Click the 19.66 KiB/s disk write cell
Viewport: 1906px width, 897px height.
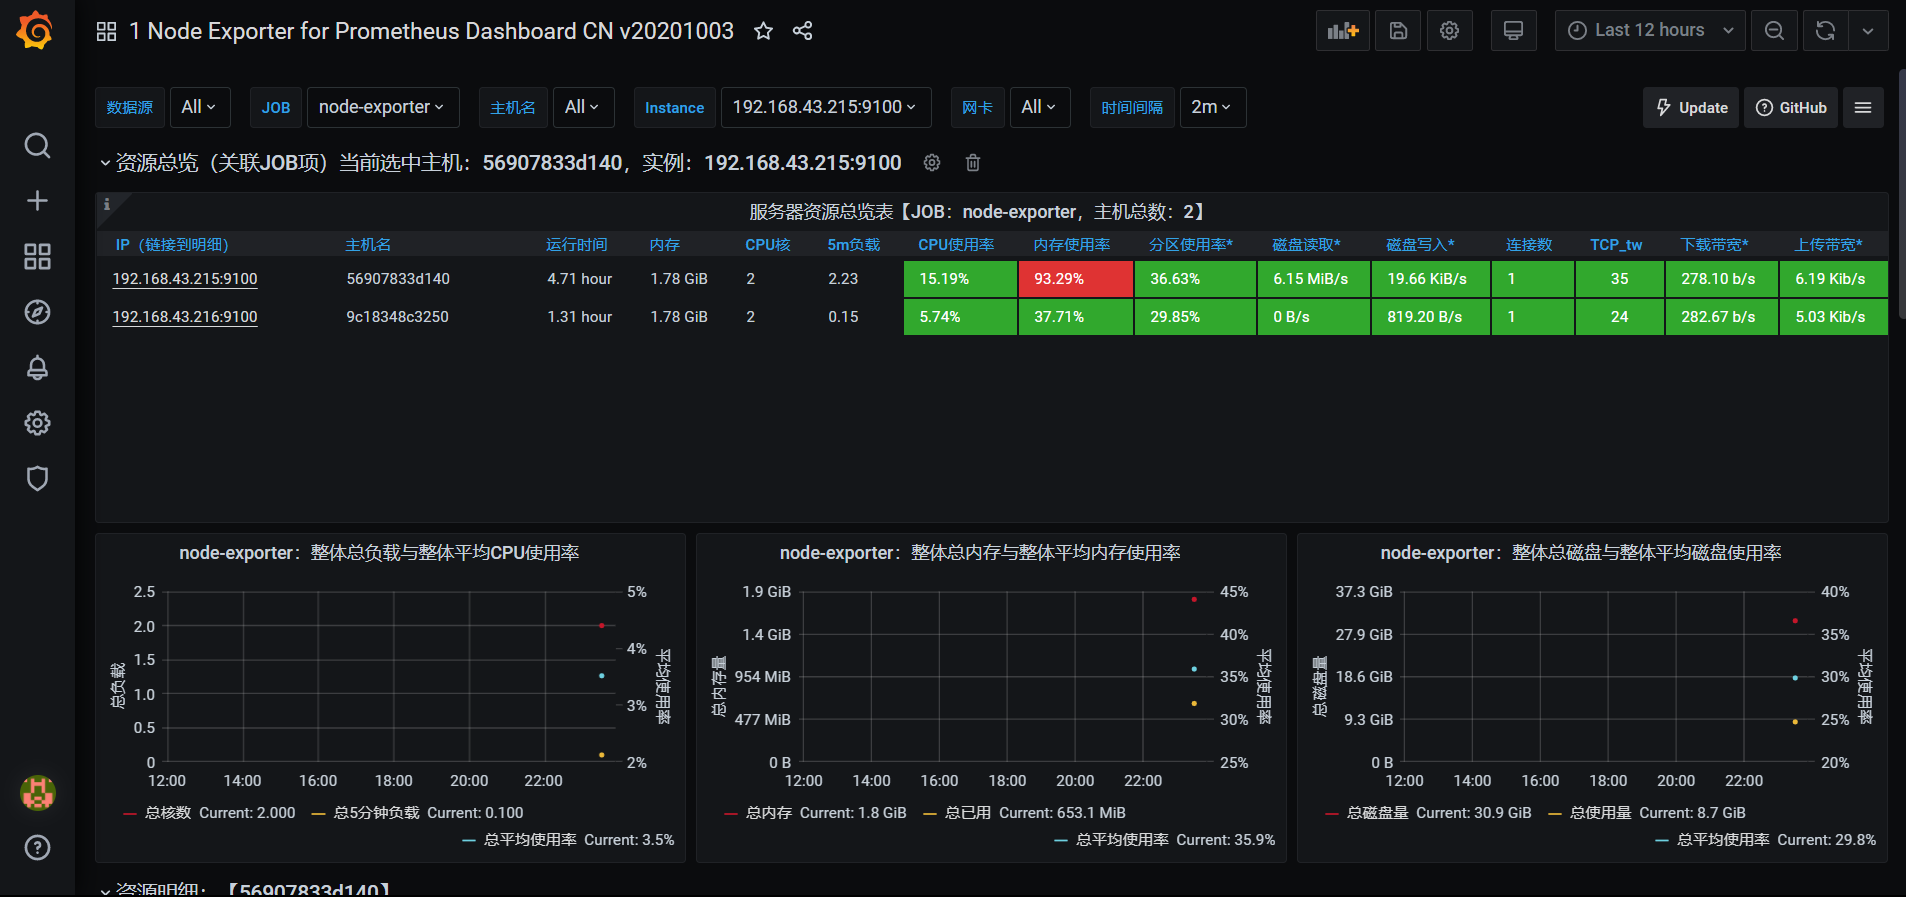[1430, 279]
